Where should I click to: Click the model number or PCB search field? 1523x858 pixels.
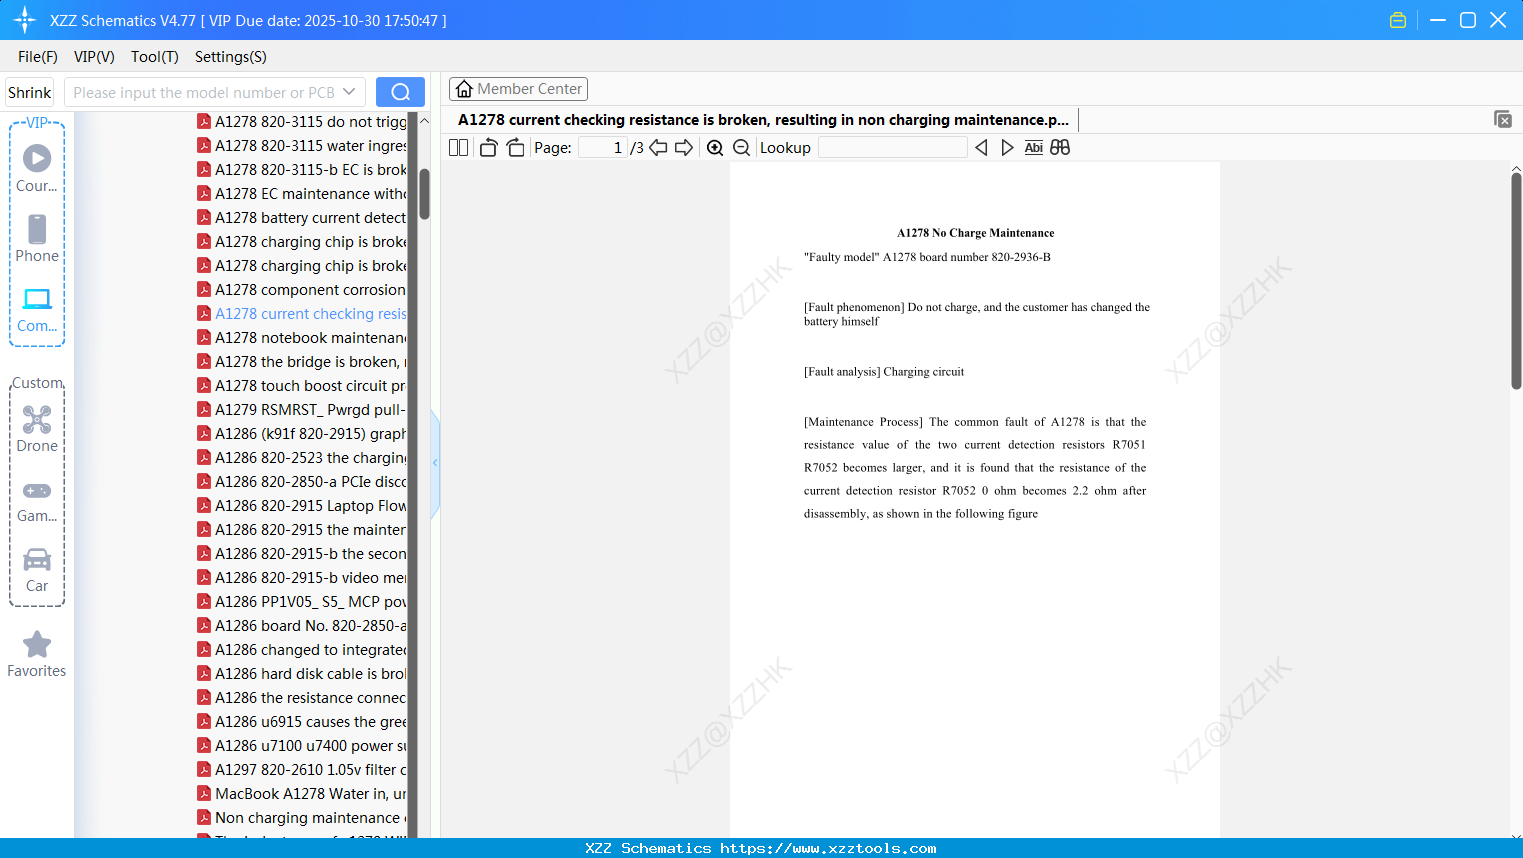pos(202,92)
